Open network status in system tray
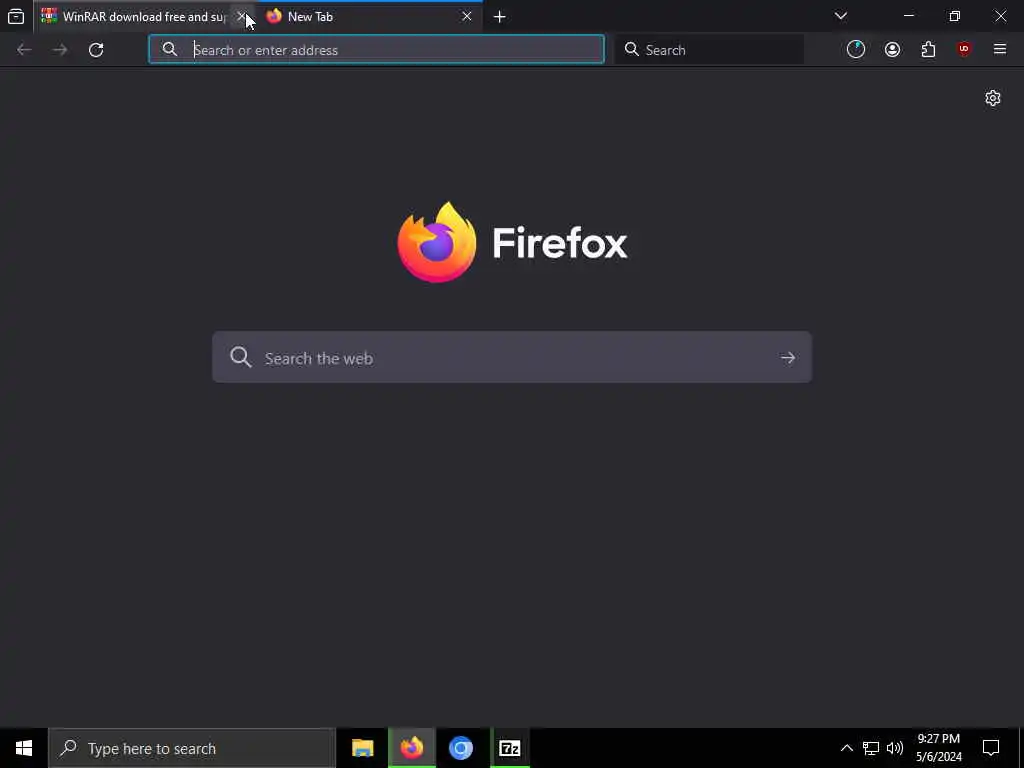 pyautogui.click(x=871, y=748)
